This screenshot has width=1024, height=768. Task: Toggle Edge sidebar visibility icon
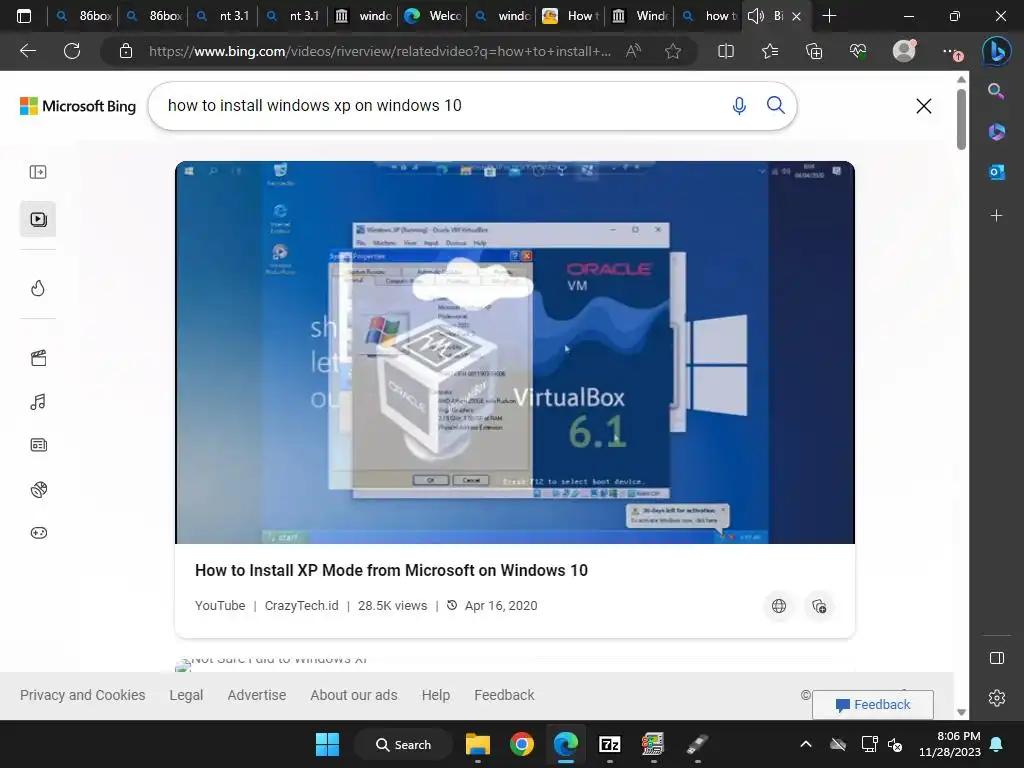tap(997, 658)
